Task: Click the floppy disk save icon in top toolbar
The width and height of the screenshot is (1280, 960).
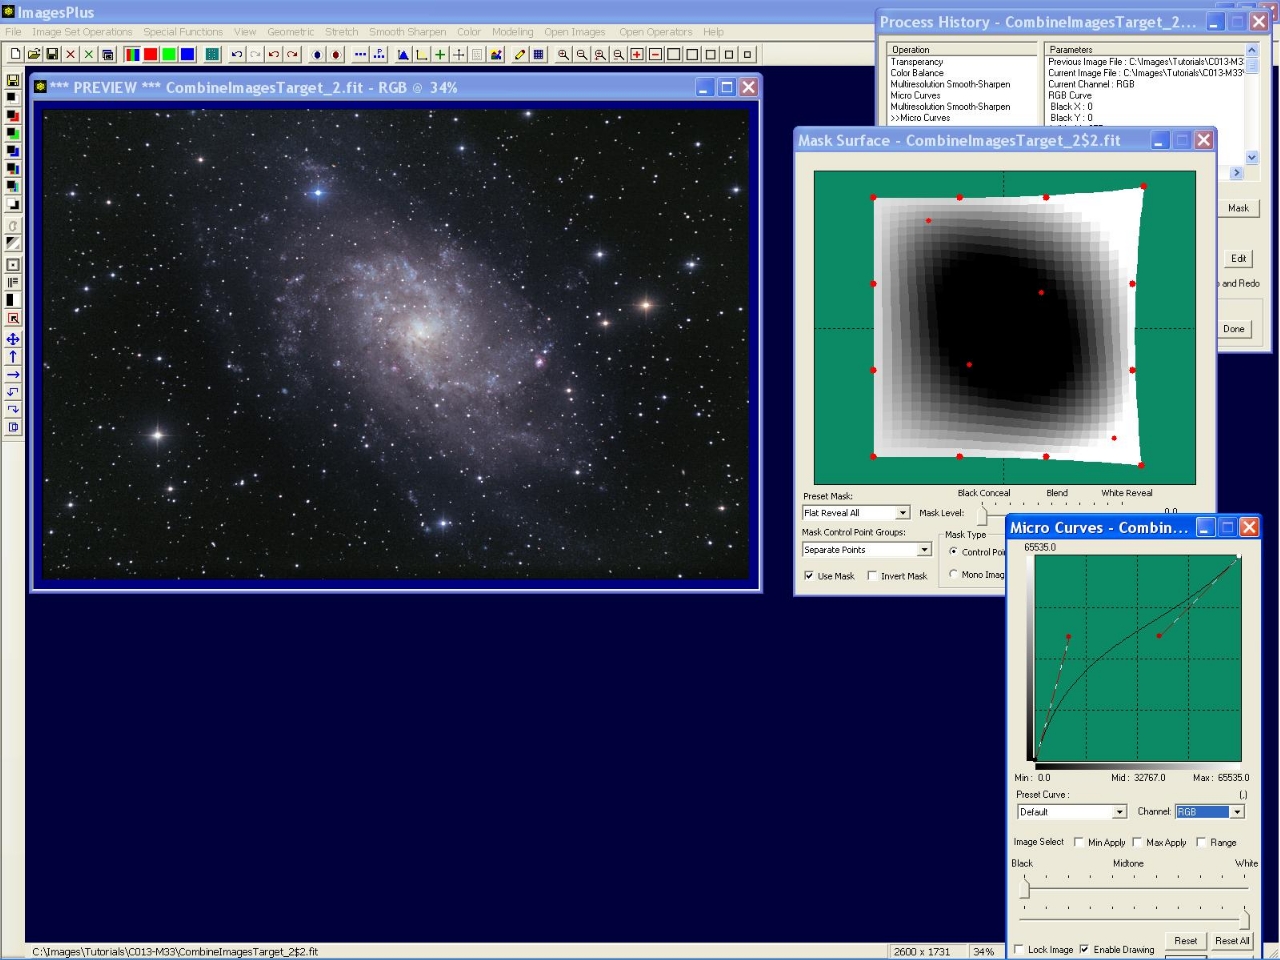Action: [52, 55]
